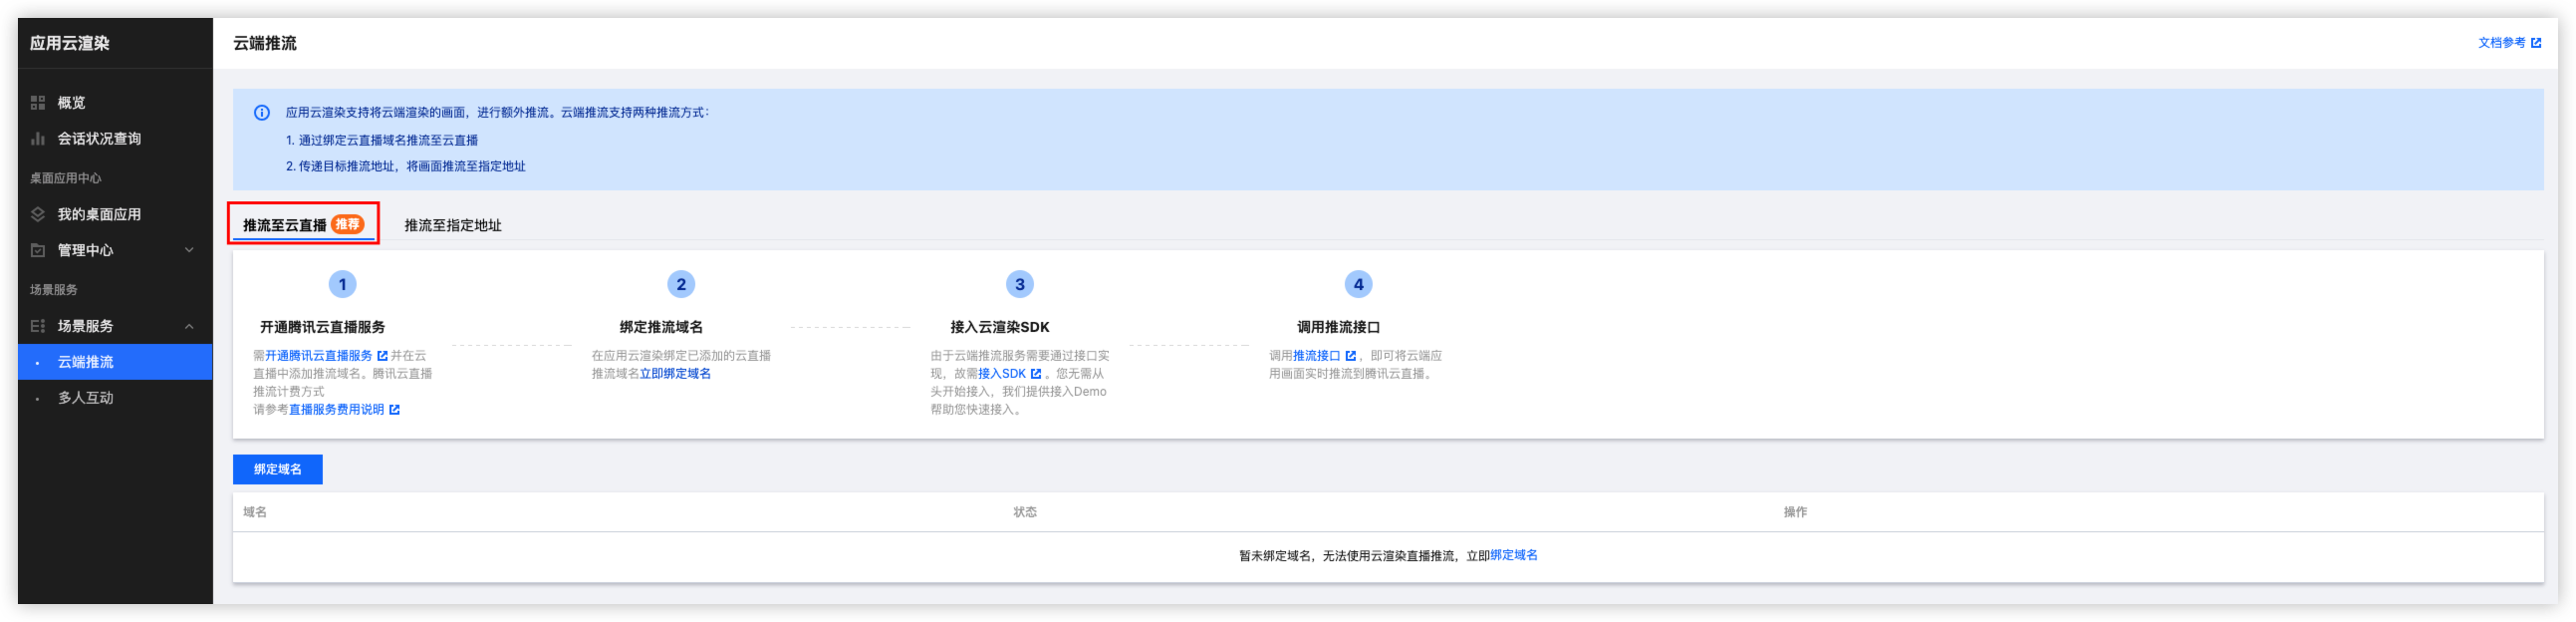Click the 我的桌面应用 layers icon
Screen dimensions: 2576x622
[38, 215]
